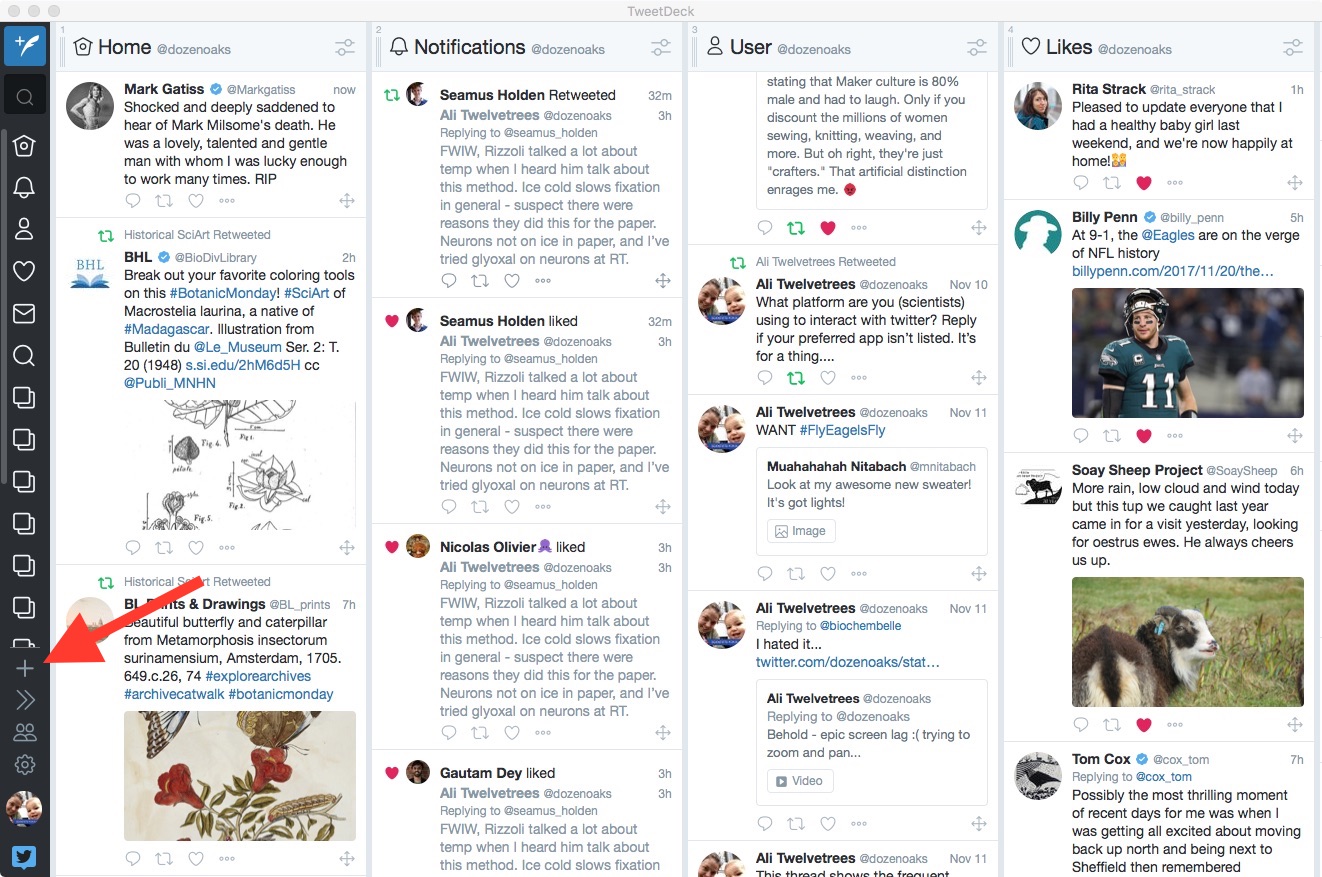Open the s.si.edu/2hM6d5H link
The width and height of the screenshot is (1322, 877).
coord(243,365)
